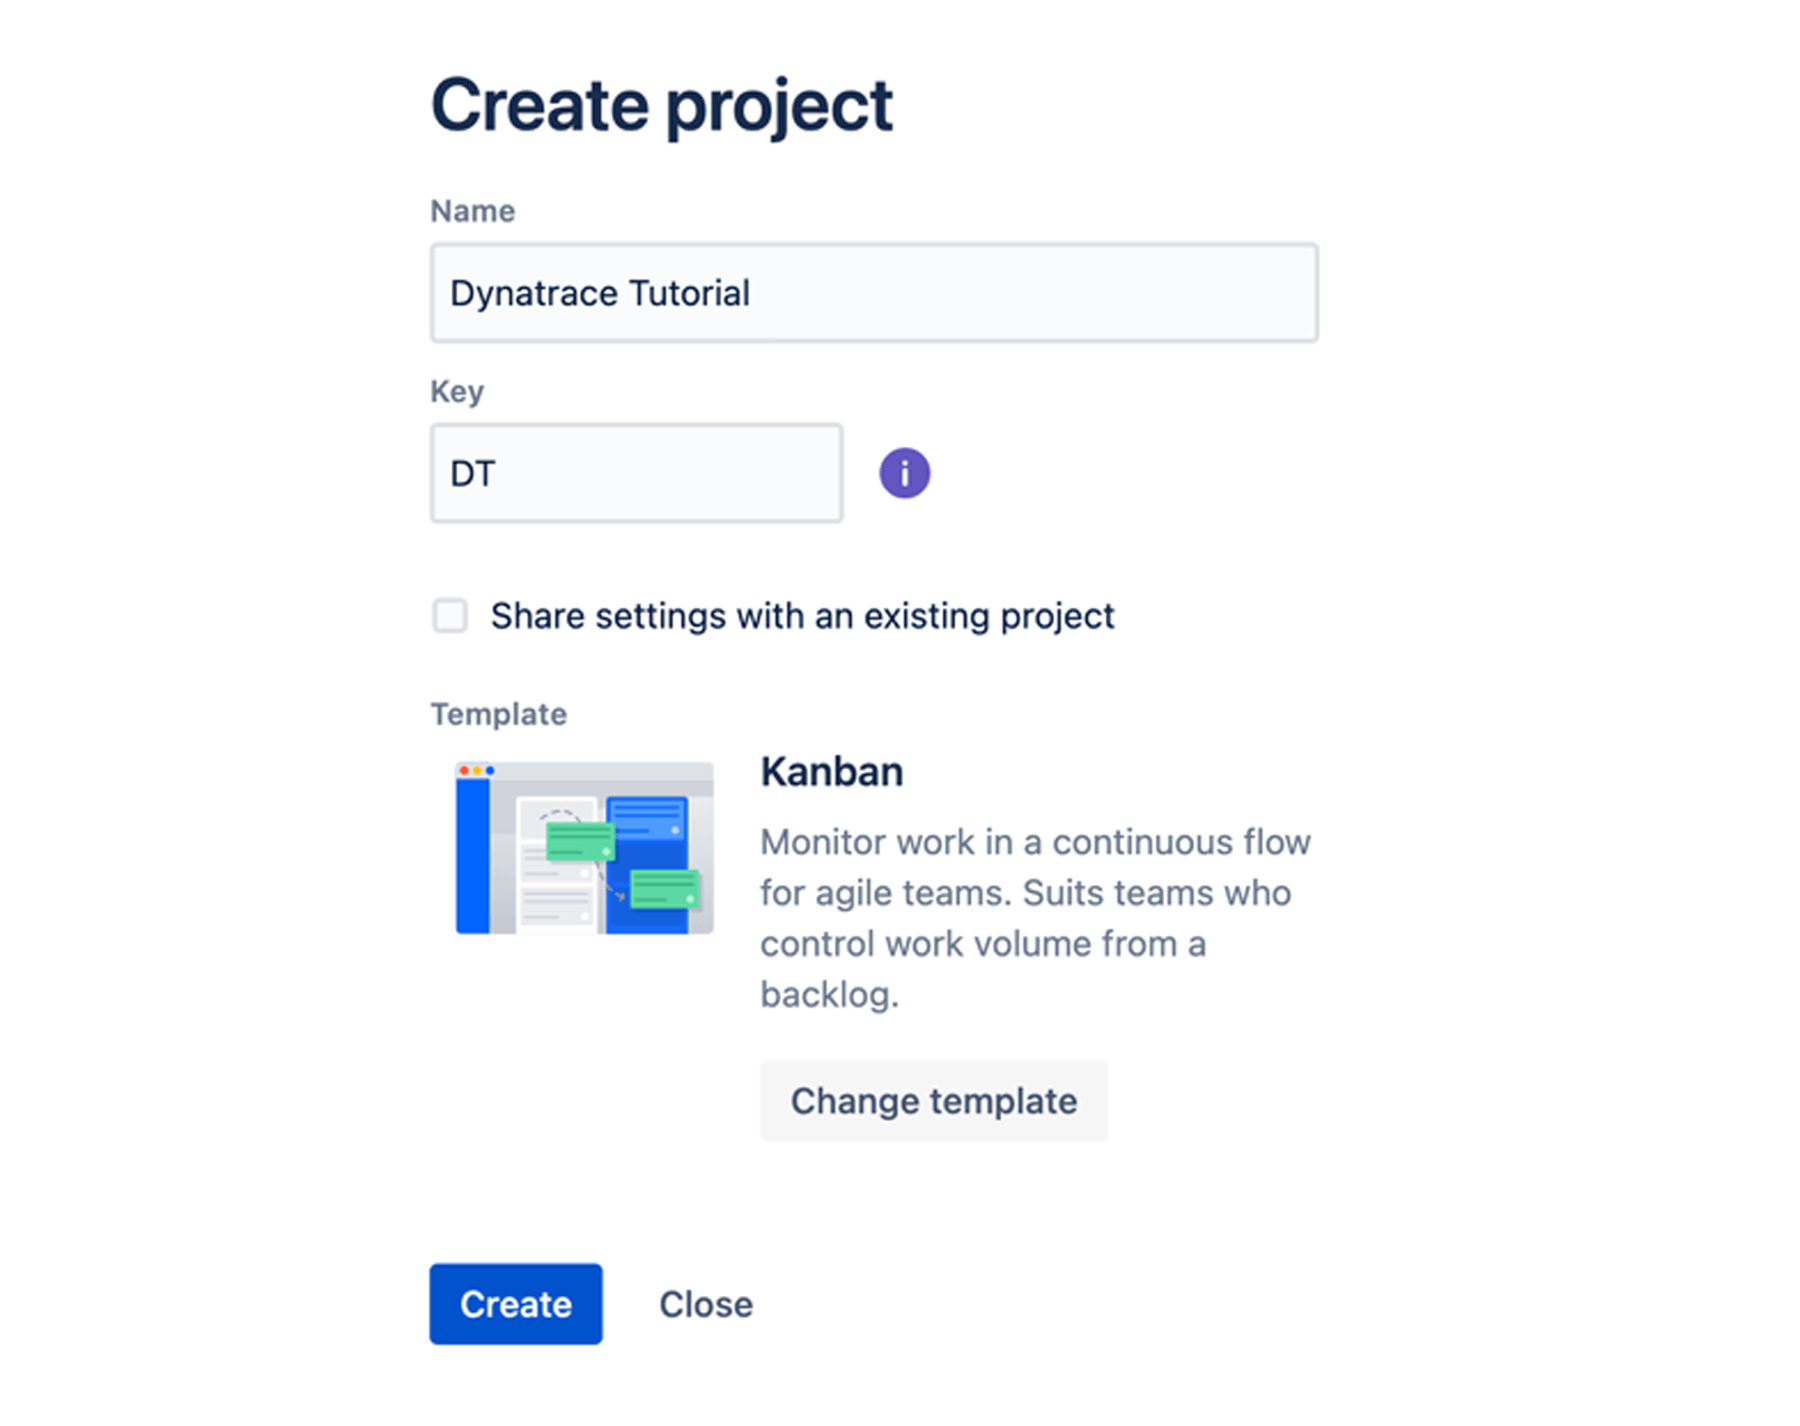Click the Kanban template description text
Viewport: 1800px width, 1426px height.
tap(1035, 917)
